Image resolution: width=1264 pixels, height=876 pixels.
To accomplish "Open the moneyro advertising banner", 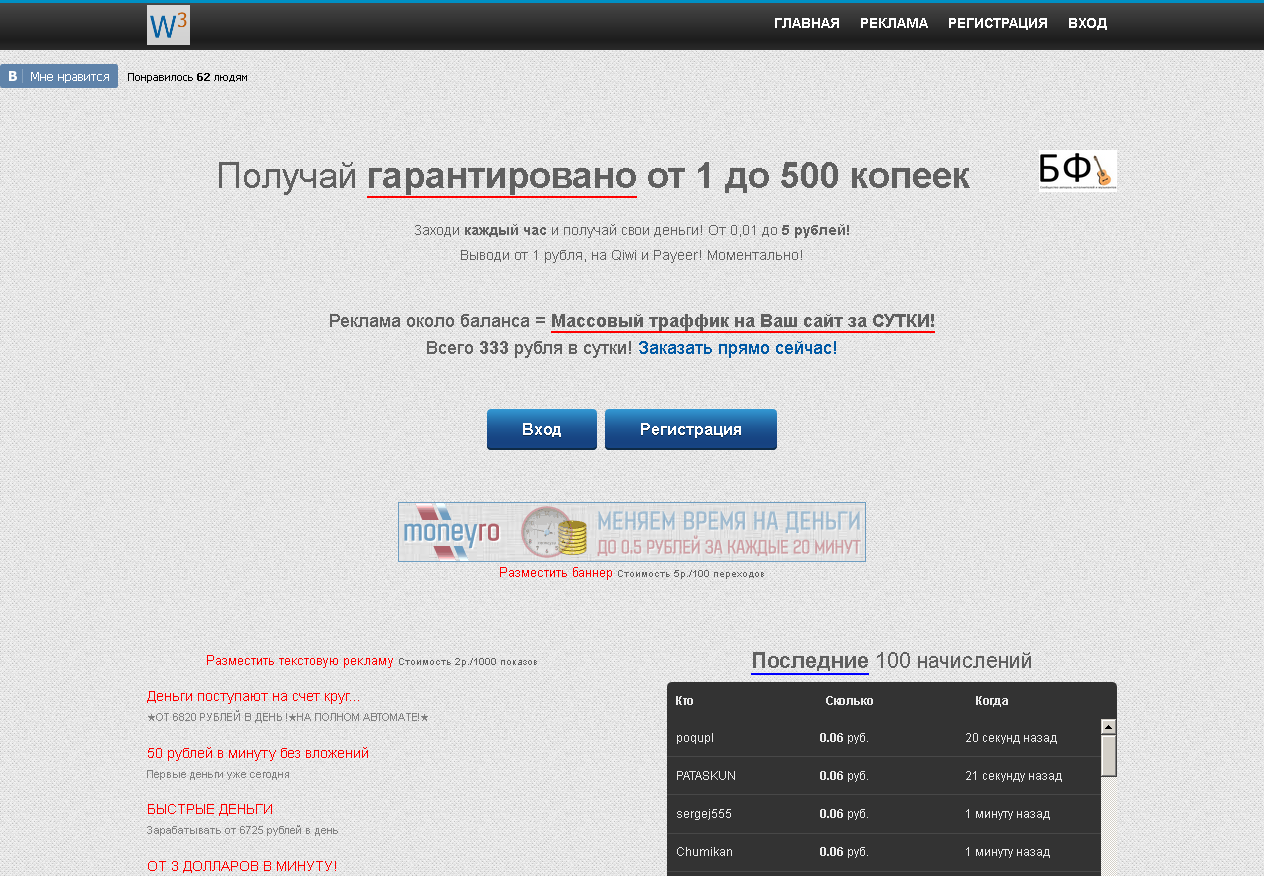I will [x=632, y=532].
